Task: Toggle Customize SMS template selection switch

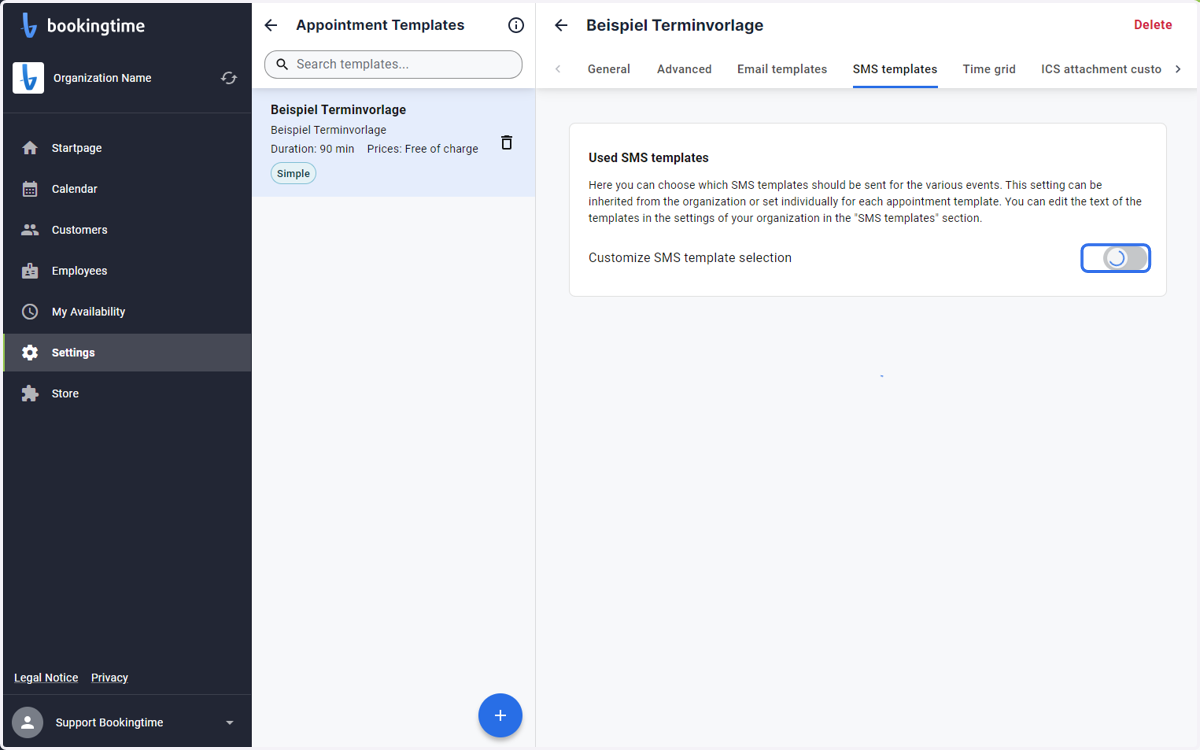Action: (x=1115, y=258)
